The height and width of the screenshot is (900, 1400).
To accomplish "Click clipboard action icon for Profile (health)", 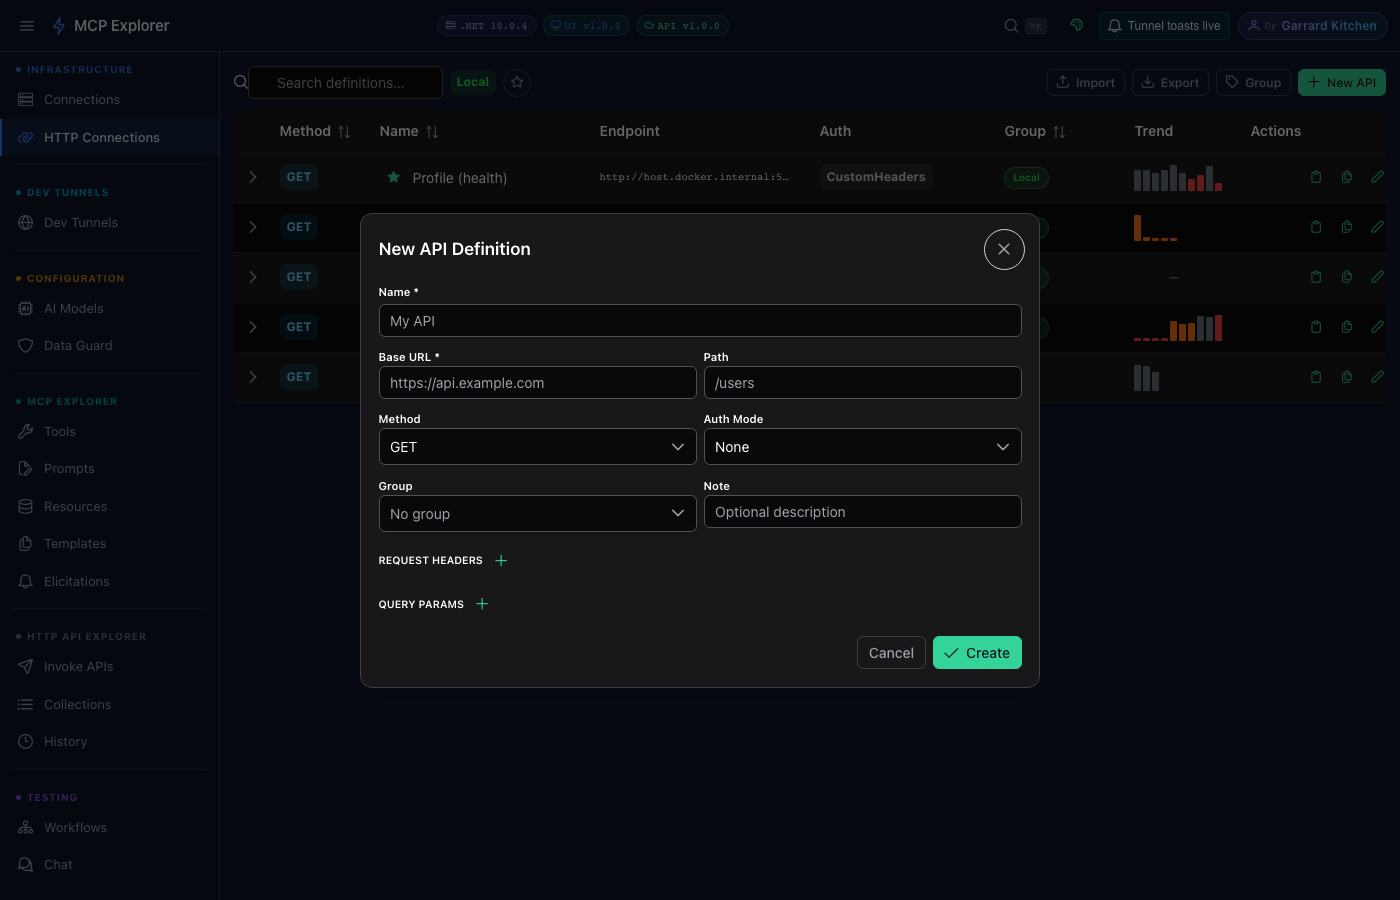I will coord(1316,177).
